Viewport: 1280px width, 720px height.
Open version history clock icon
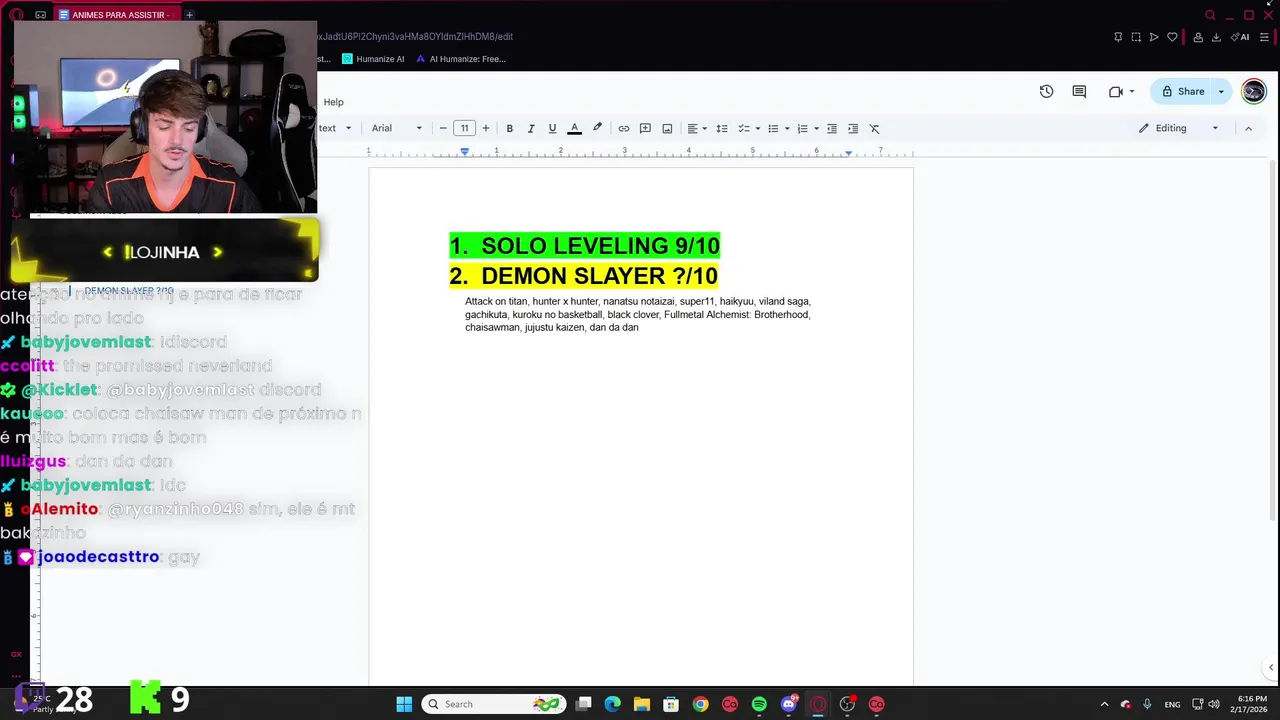pos(1046,91)
